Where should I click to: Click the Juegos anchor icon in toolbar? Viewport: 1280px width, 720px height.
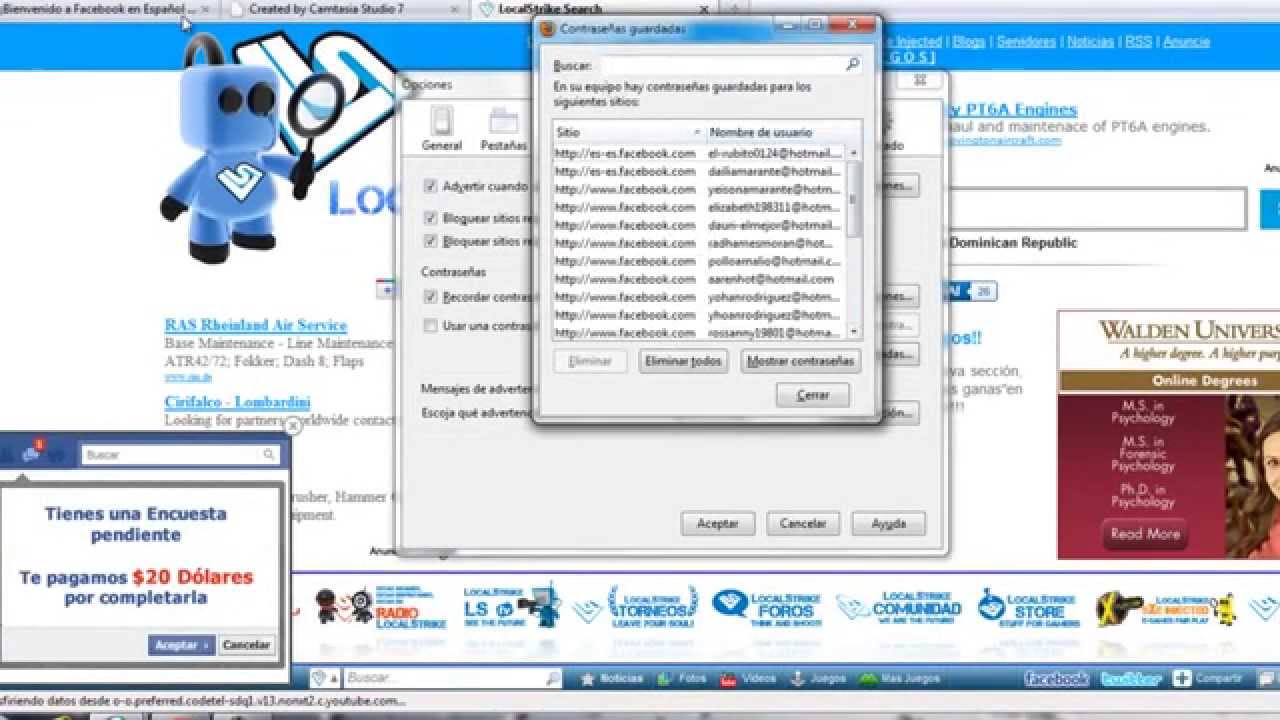click(x=798, y=678)
